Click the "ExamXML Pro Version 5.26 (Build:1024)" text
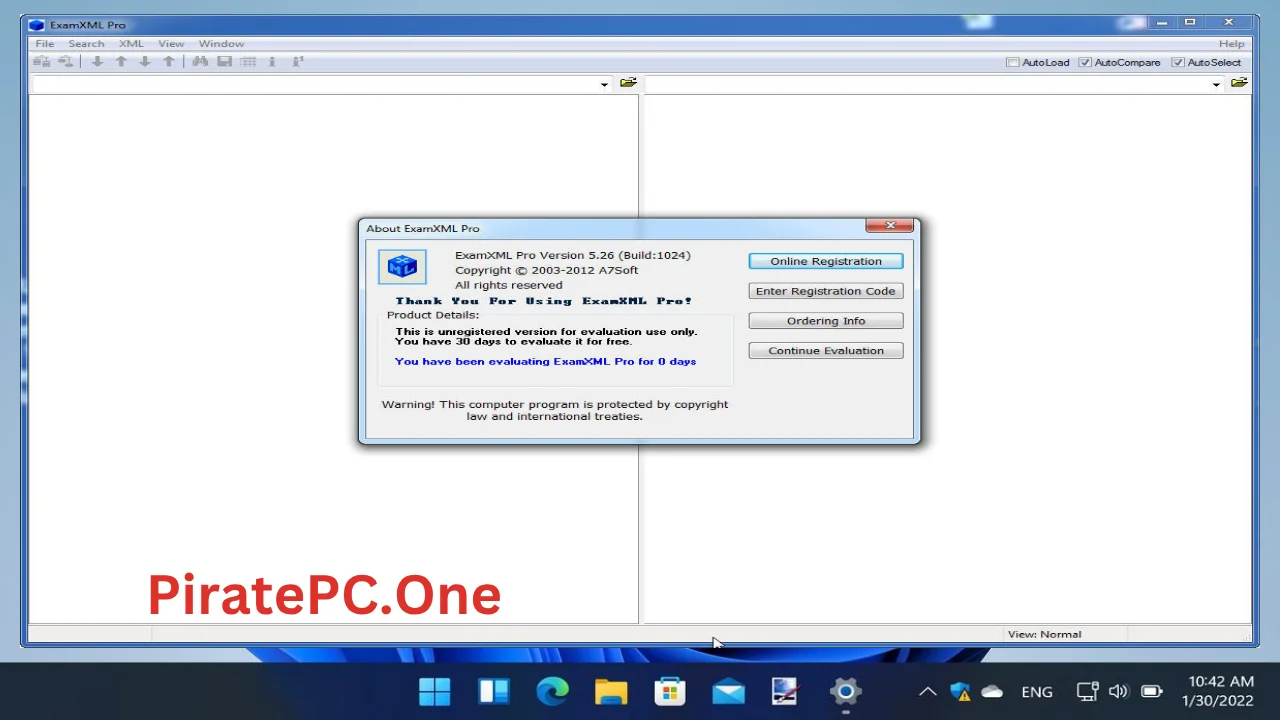 pyautogui.click(x=573, y=255)
